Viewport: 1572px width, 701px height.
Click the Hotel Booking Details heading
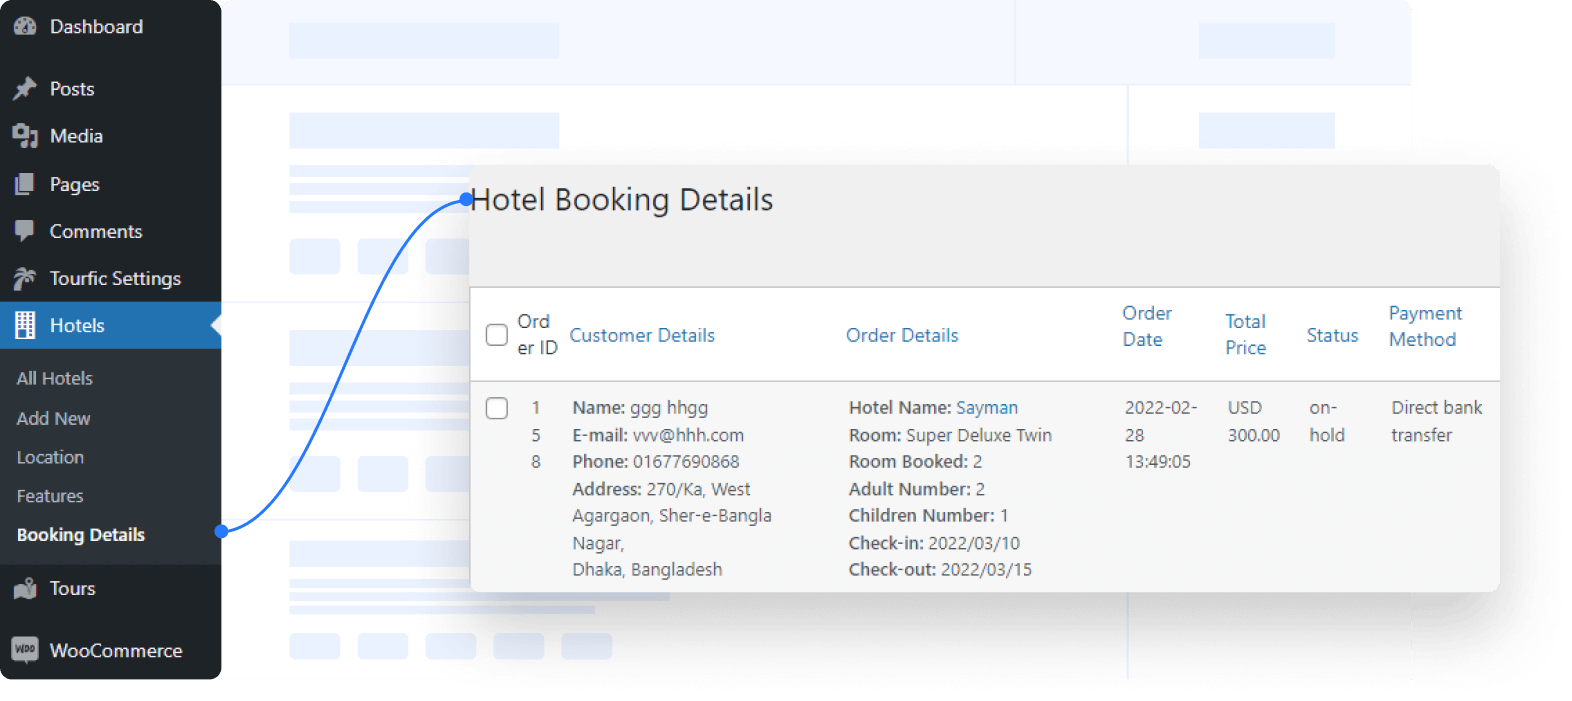(x=622, y=200)
